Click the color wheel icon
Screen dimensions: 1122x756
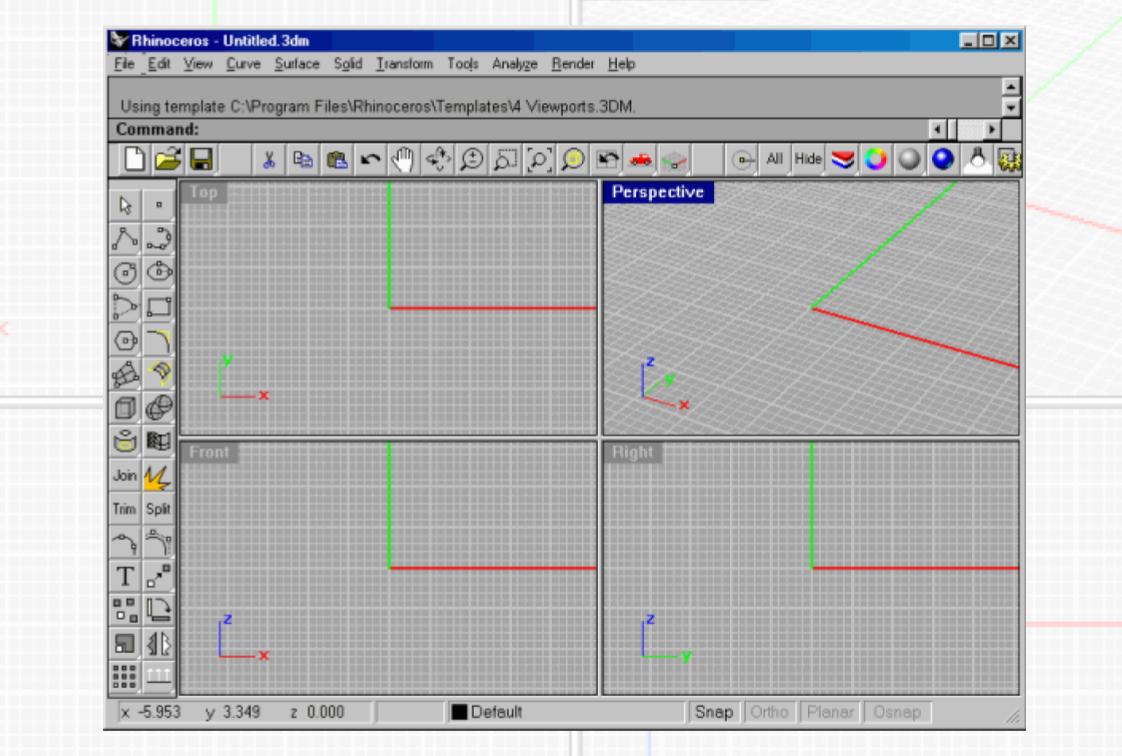point(876,159)
